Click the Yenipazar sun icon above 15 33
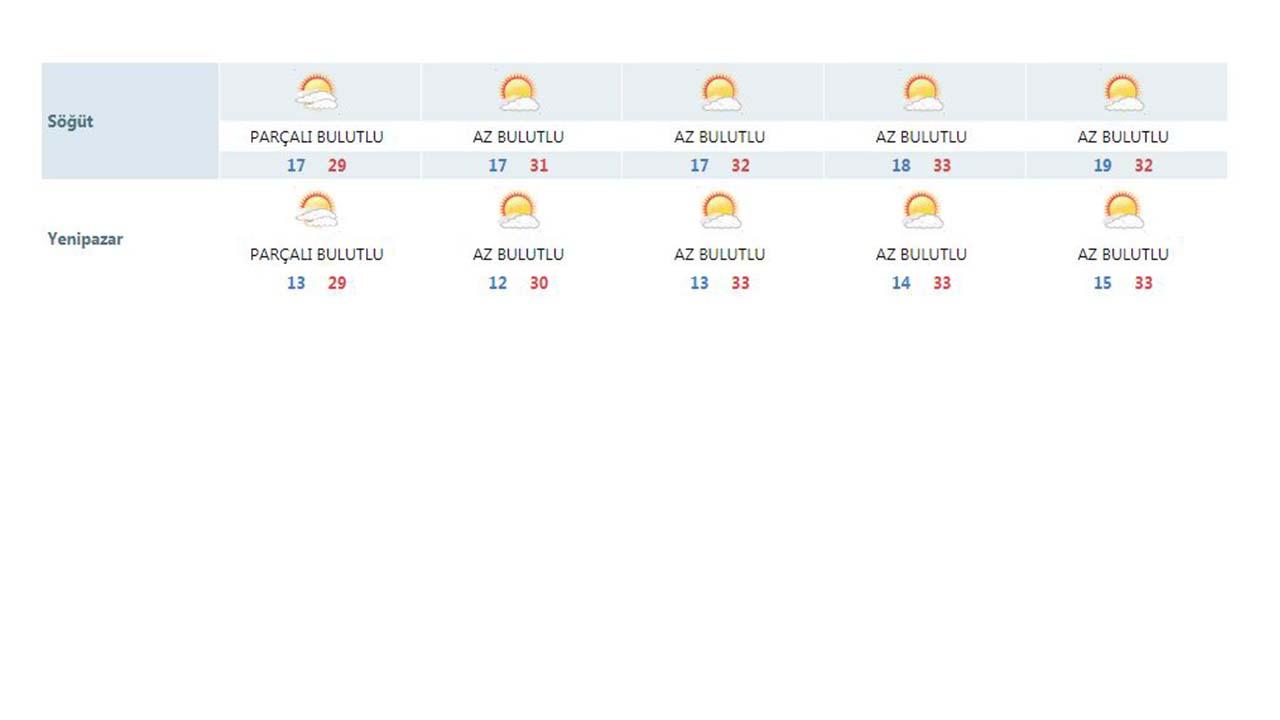Screen dimensions: 1280x720 [x=1123, y=210]
